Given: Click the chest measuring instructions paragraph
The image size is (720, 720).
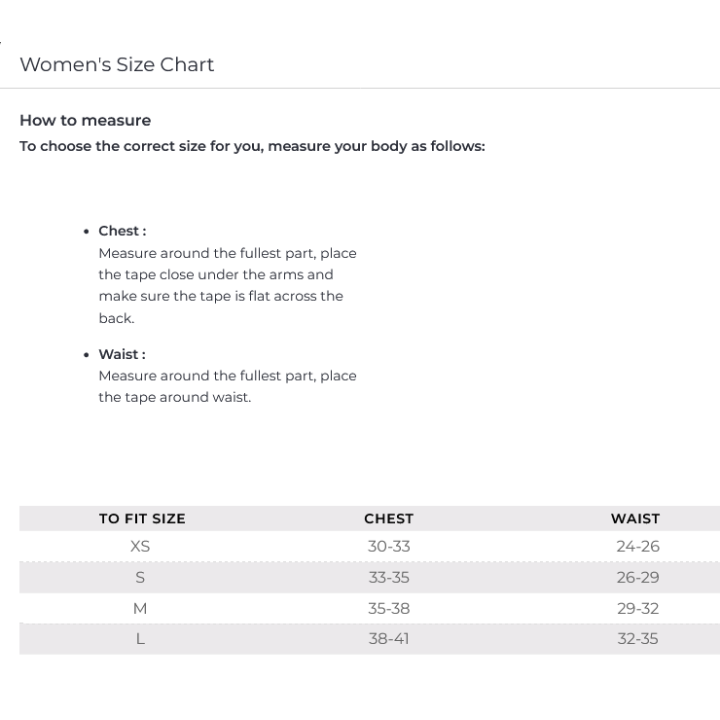Looking at the screenshot, I should [227, 285].
